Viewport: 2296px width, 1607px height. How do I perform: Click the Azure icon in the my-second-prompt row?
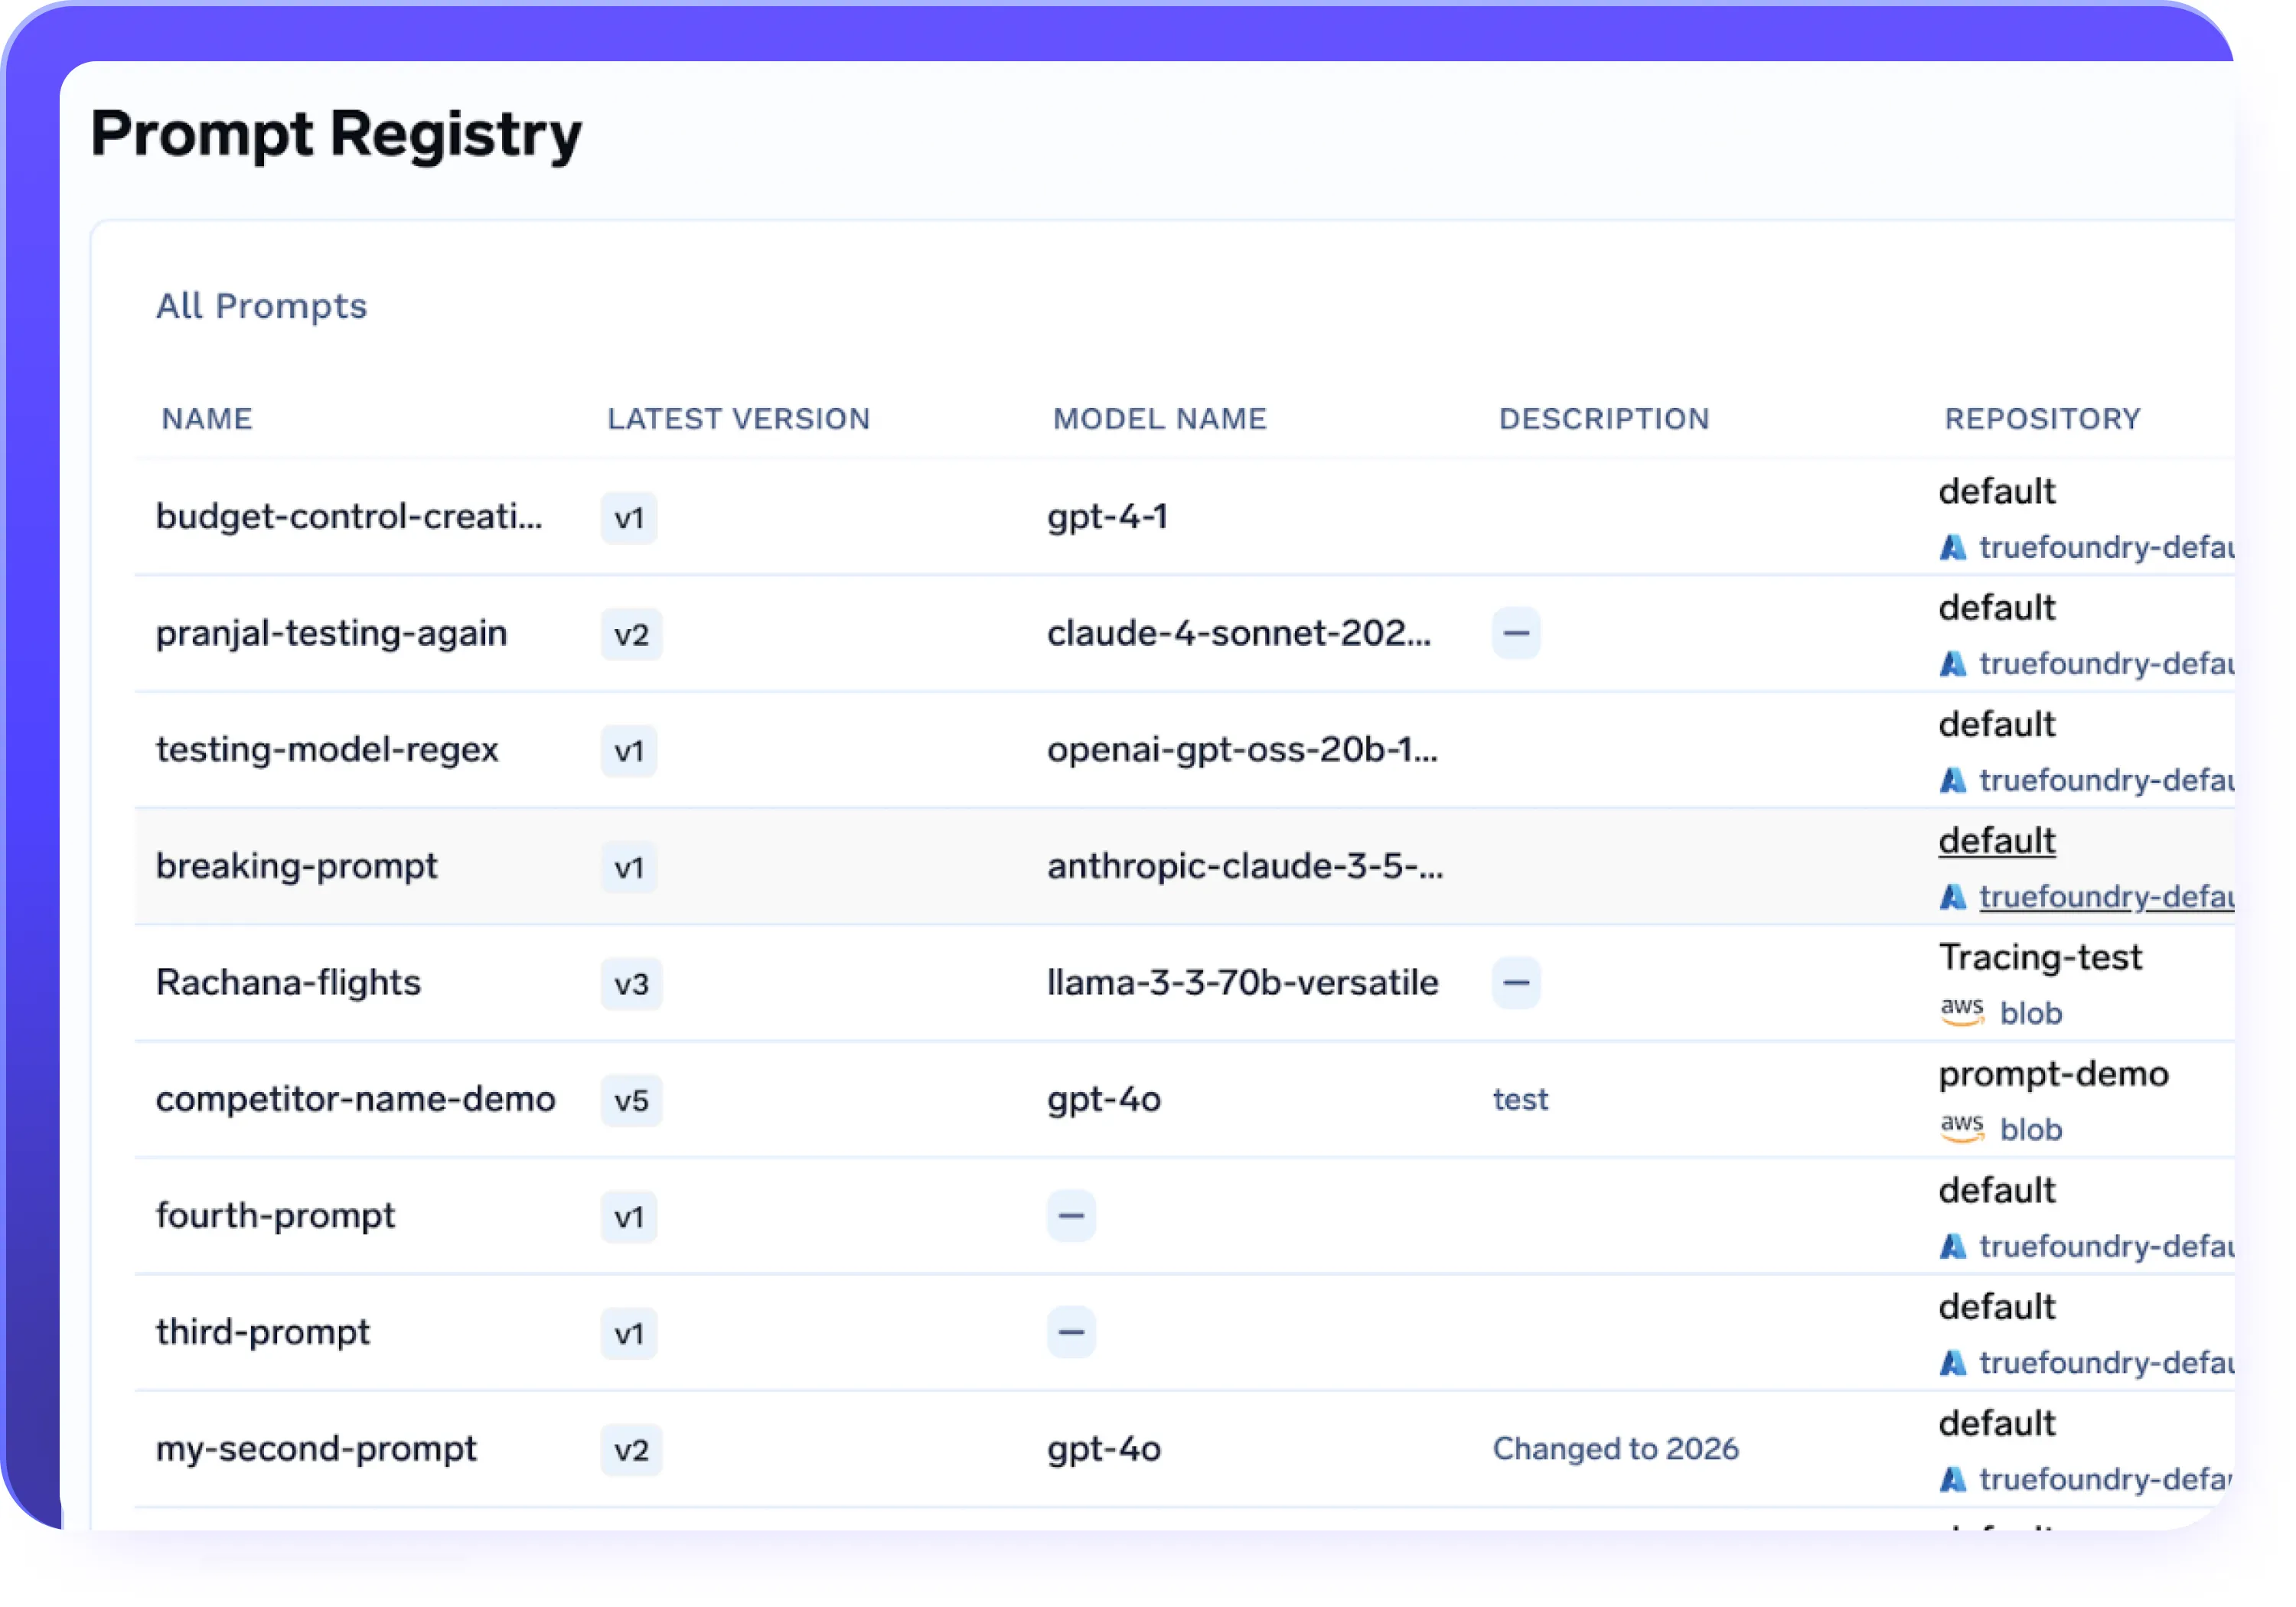[x=1954, y=1479]
